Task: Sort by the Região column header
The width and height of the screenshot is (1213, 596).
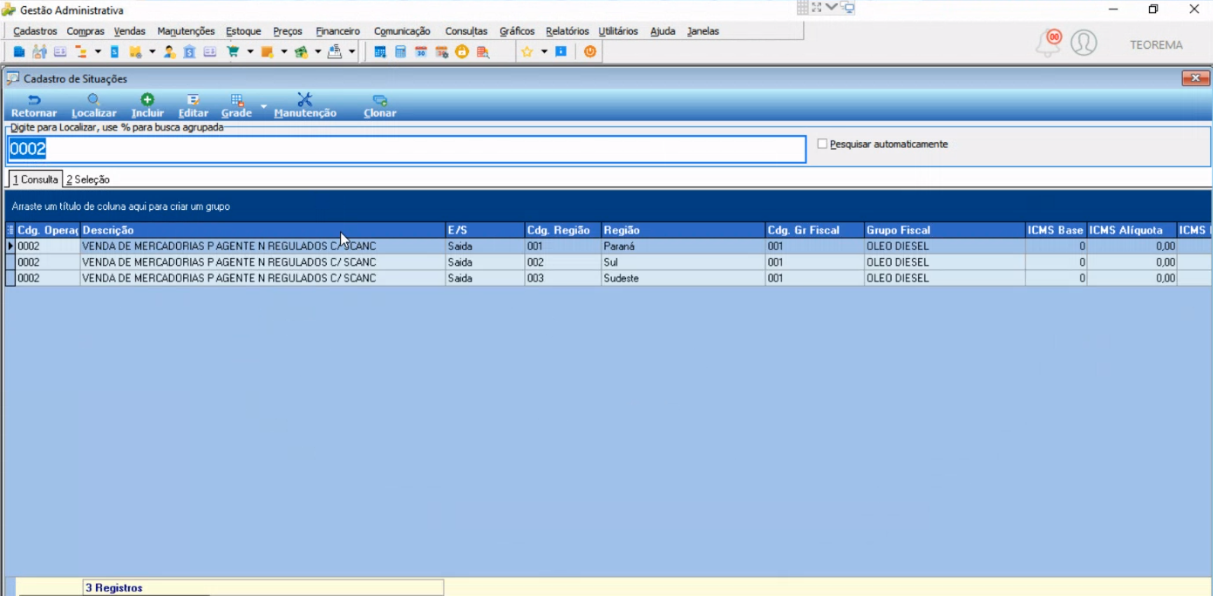Action: pos(683,230)
